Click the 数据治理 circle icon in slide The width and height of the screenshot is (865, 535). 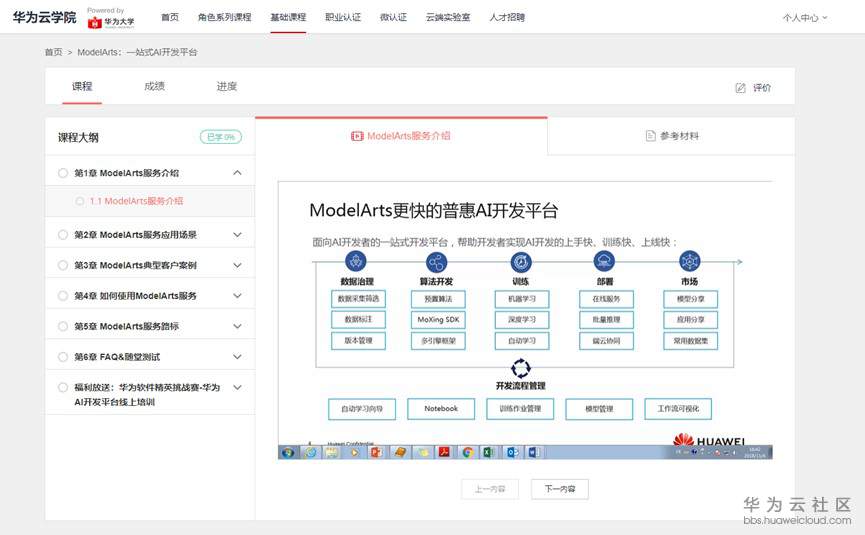(356, 261)
